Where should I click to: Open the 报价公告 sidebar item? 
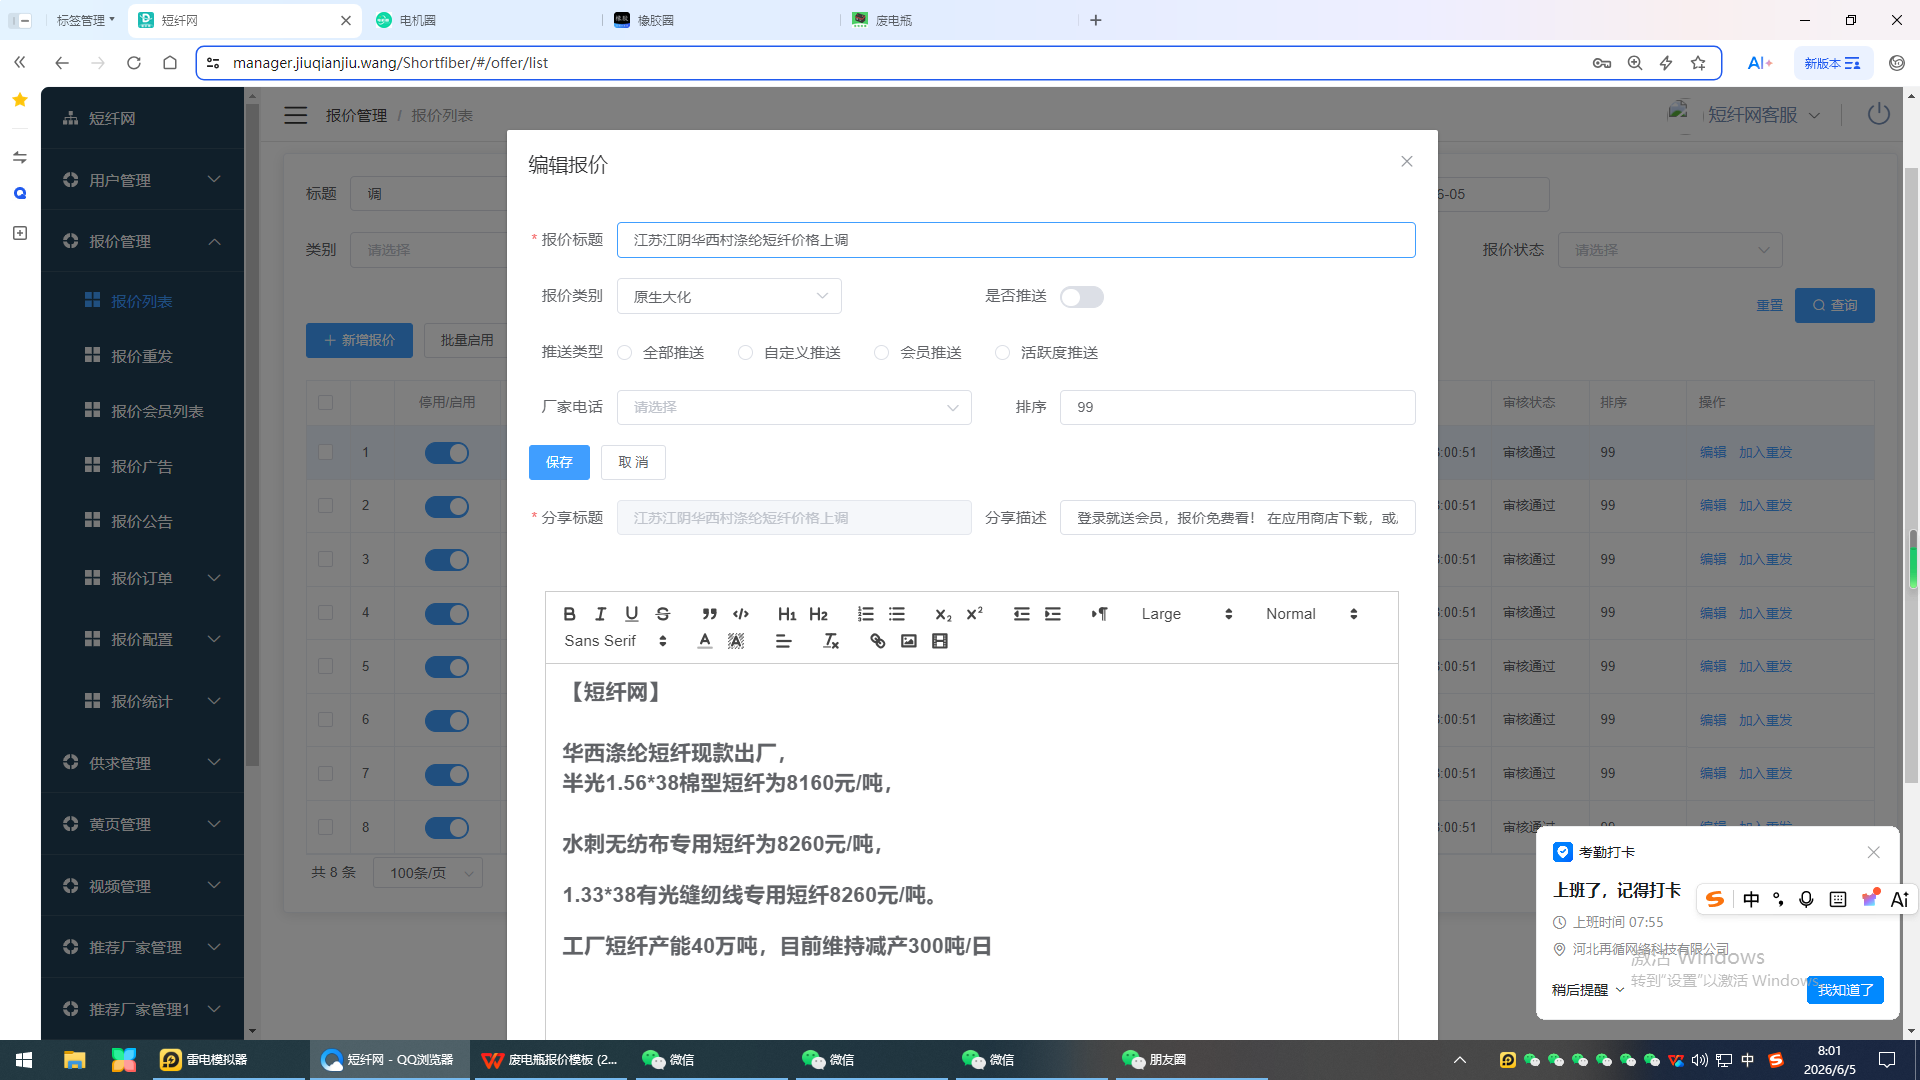click(x=142, y=521)
